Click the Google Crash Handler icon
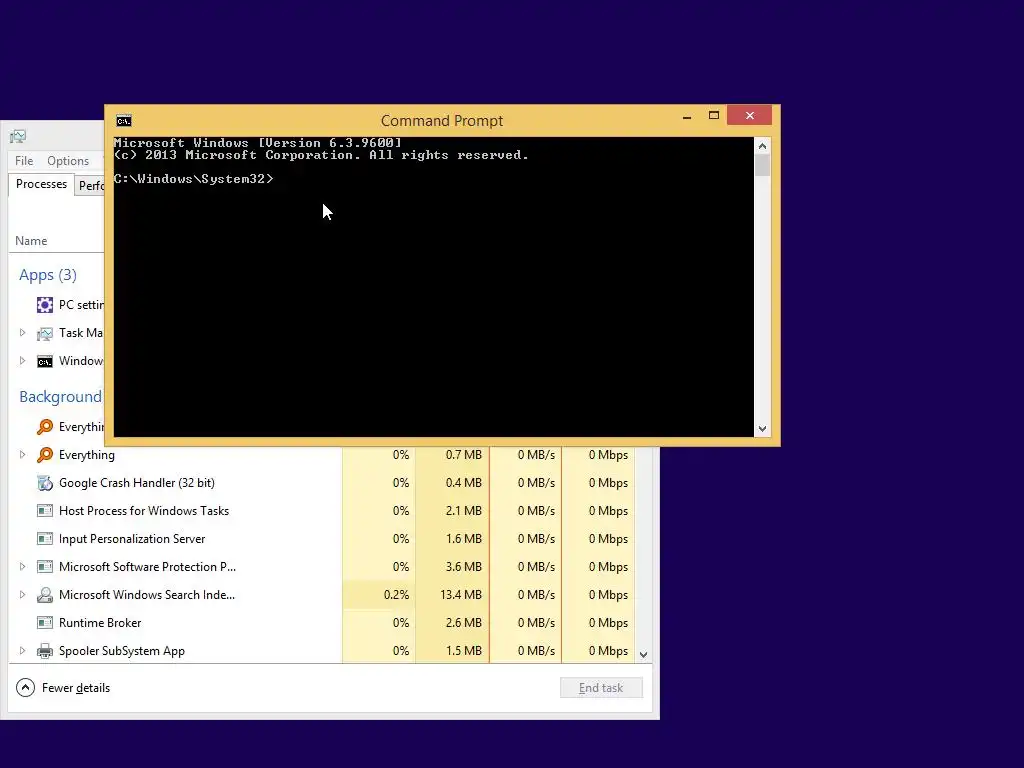The height and width of the screenshot is (768, 1024). tap(44, 483)
